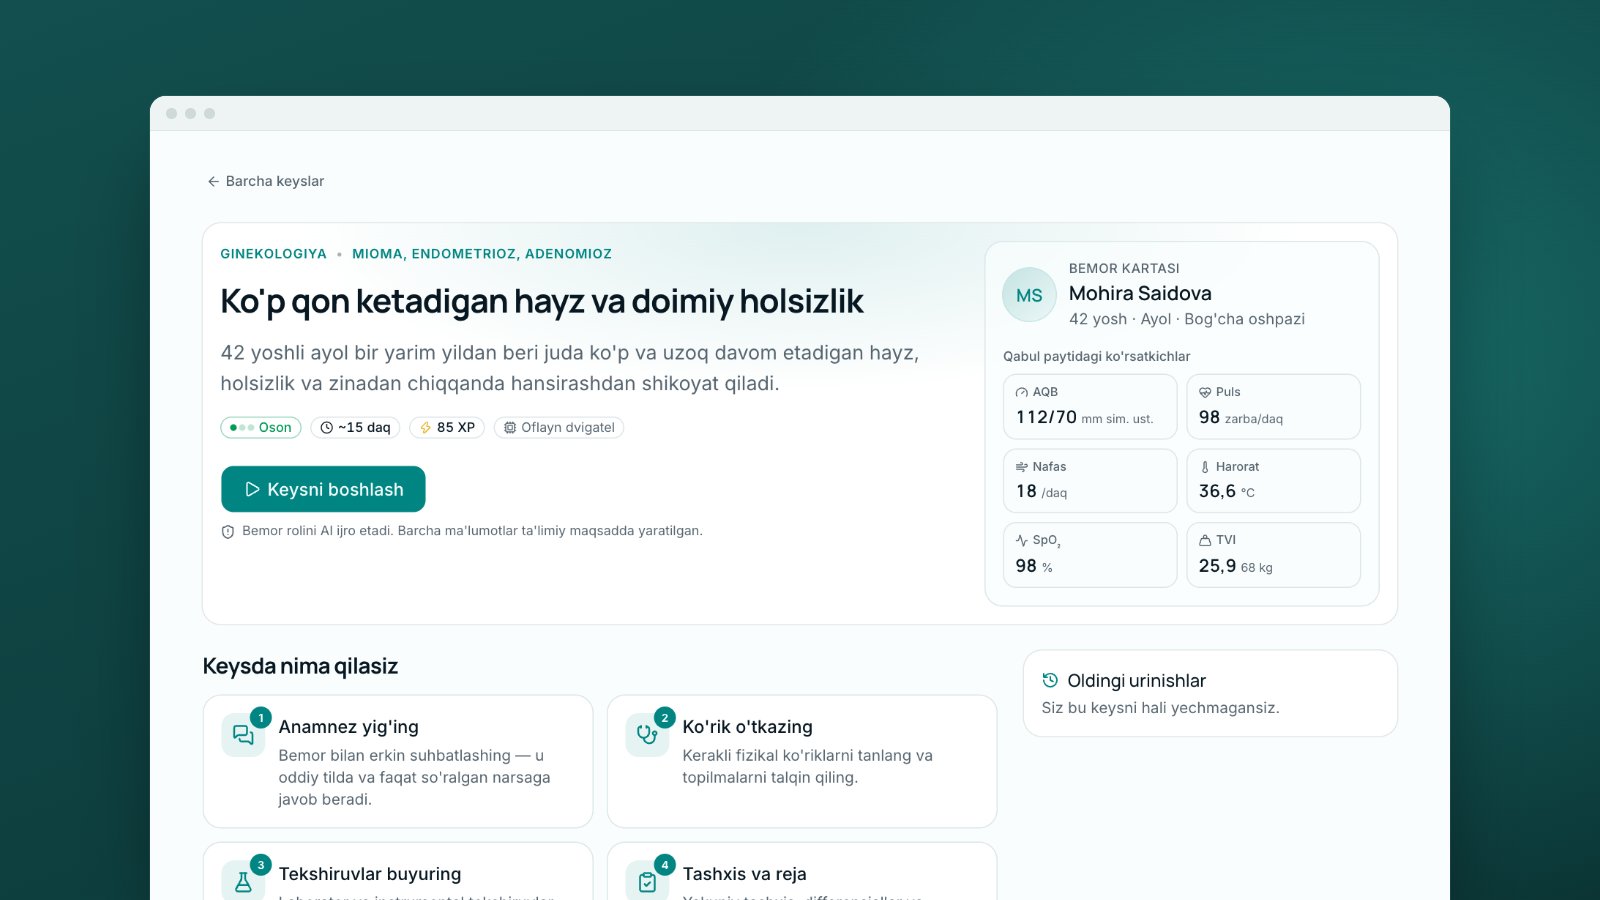Click the MIOMA, ENDOMETRIOZ, ADENOMIOZ tag
The image size is (1600, 900).
click(482, 254)
